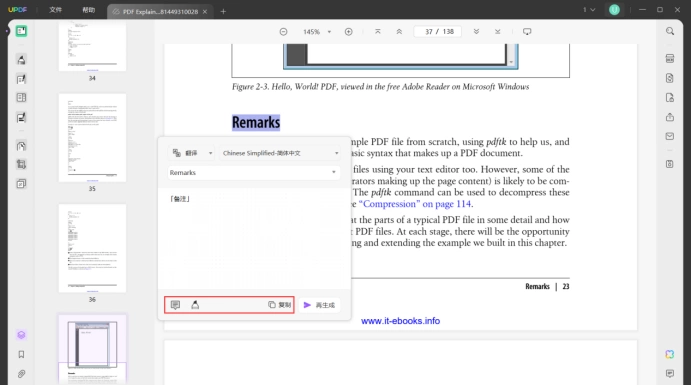Open the bookmark panel in left sidebar
The height and width of the screenshot is (385, 691).
pos(21,355)
